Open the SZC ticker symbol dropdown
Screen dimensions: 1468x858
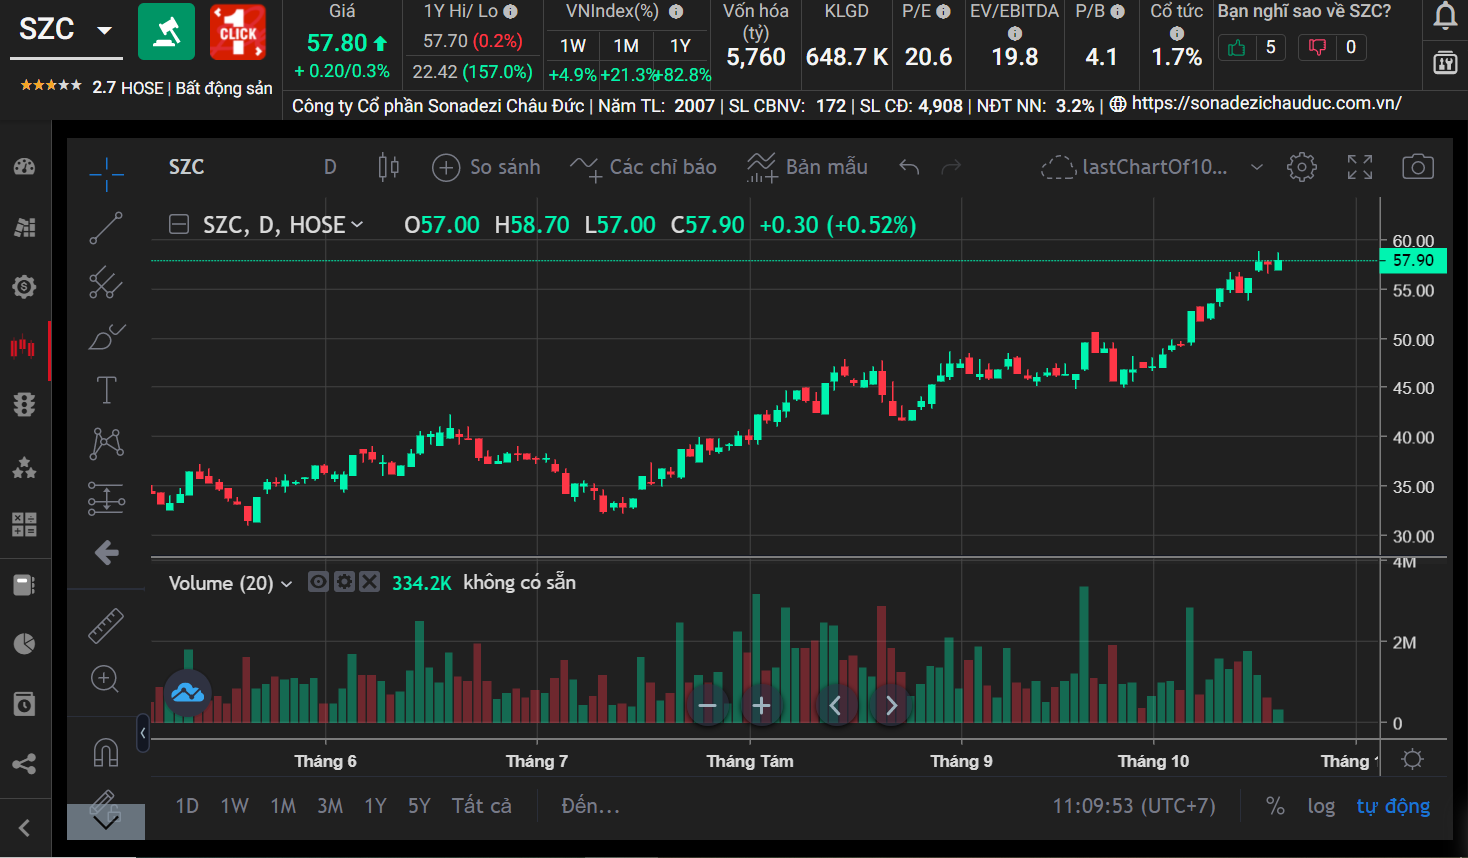[x=104, y=30]
